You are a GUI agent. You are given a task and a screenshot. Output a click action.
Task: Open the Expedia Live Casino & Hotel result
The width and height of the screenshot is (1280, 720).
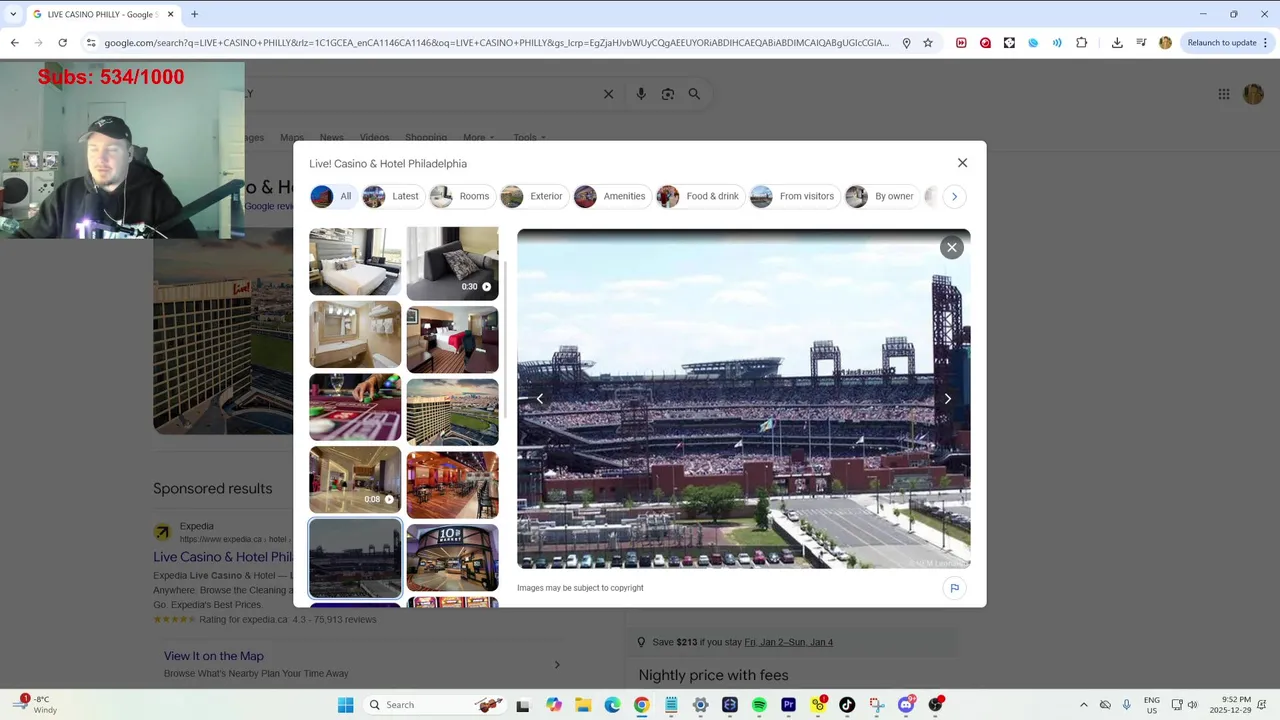(223, 557)
